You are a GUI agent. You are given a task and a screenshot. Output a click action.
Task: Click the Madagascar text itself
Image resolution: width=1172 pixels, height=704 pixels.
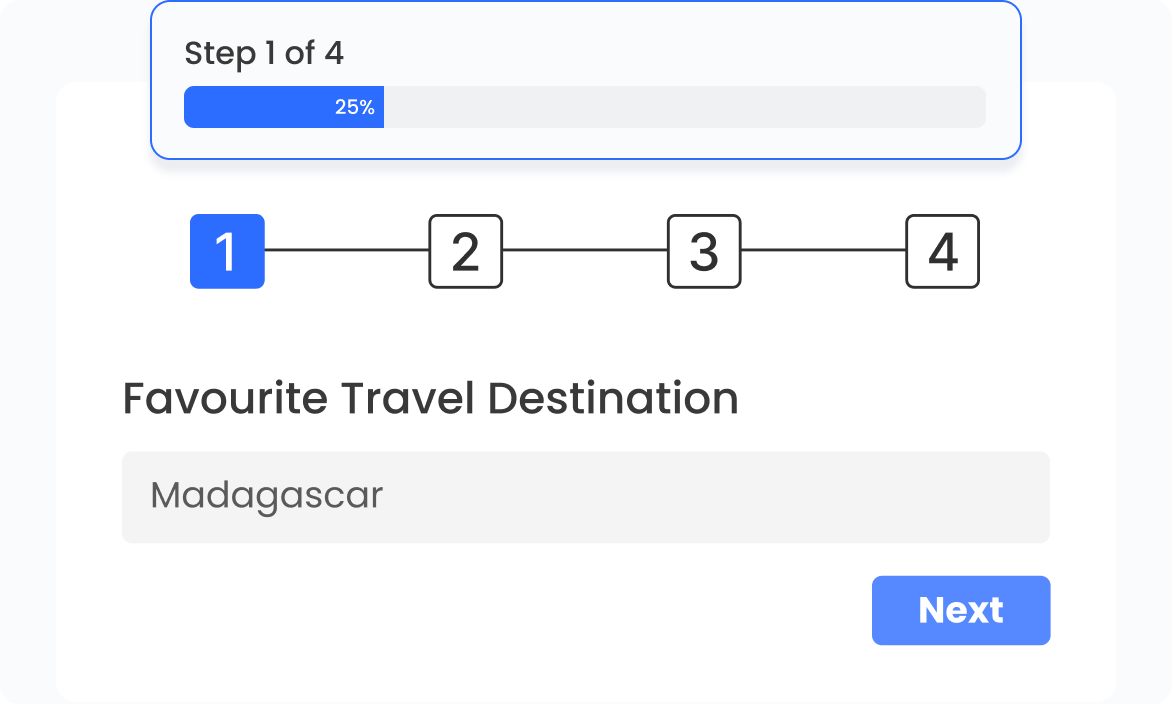(x=265, y=495)
